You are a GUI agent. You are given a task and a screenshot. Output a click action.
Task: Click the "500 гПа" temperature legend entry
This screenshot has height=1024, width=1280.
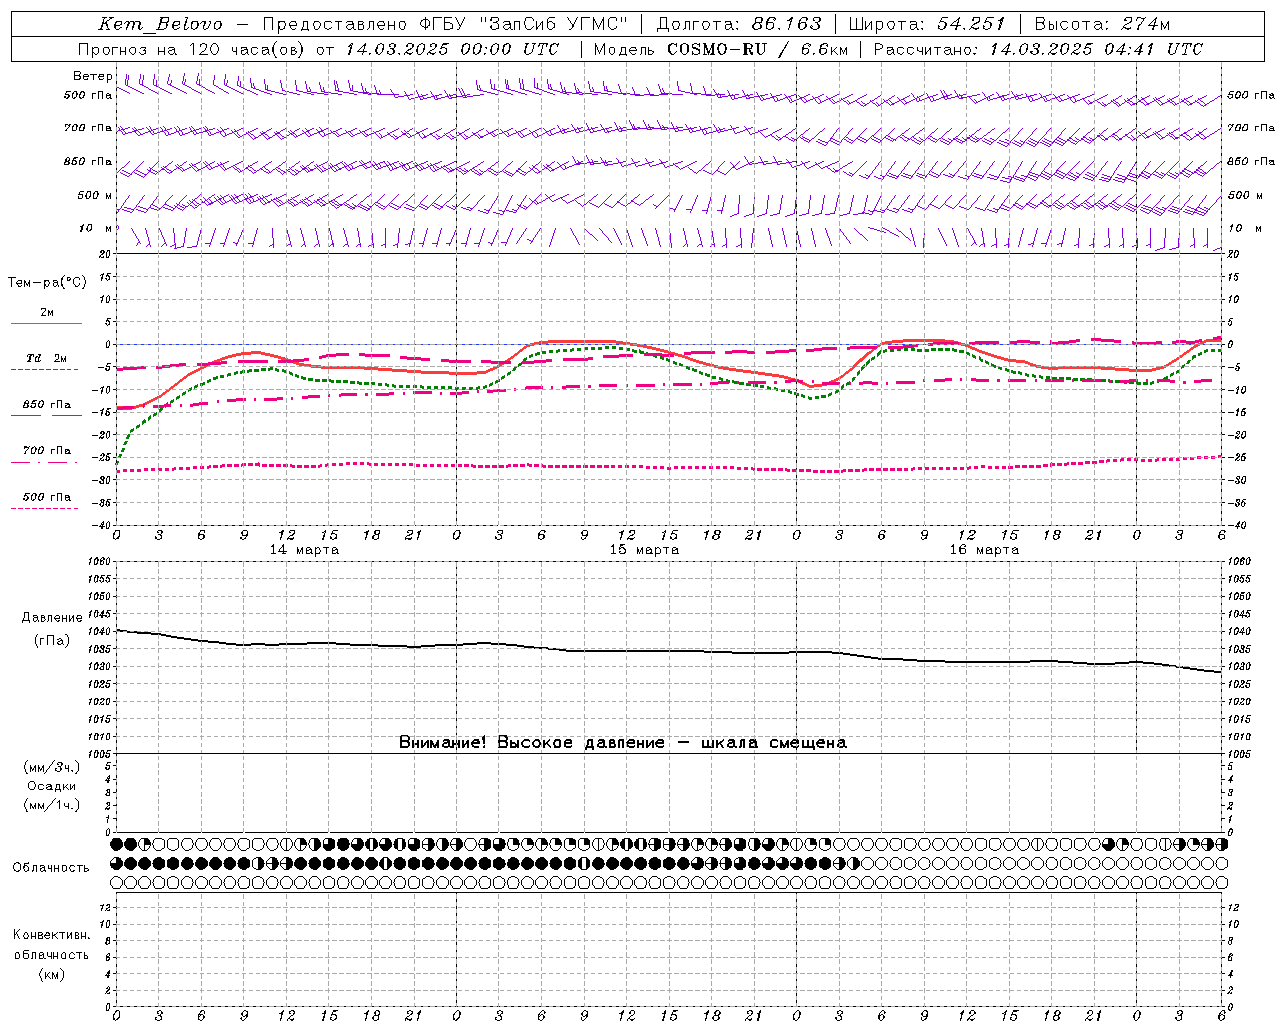46,497
